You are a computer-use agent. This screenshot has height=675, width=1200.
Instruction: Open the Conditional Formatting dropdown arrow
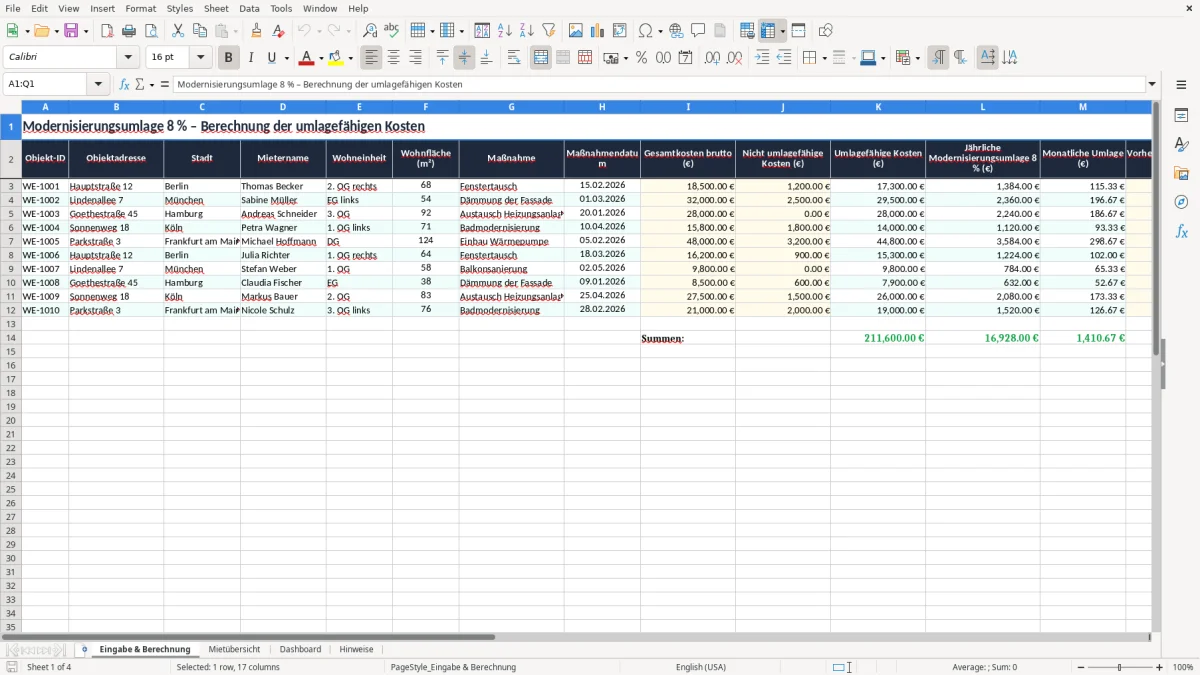917,58
